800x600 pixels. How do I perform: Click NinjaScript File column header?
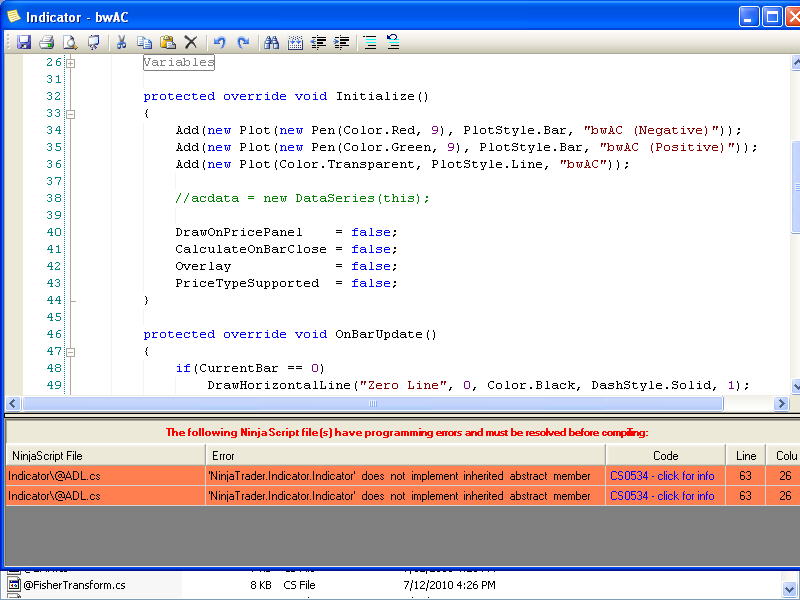(x=106, y=456)
